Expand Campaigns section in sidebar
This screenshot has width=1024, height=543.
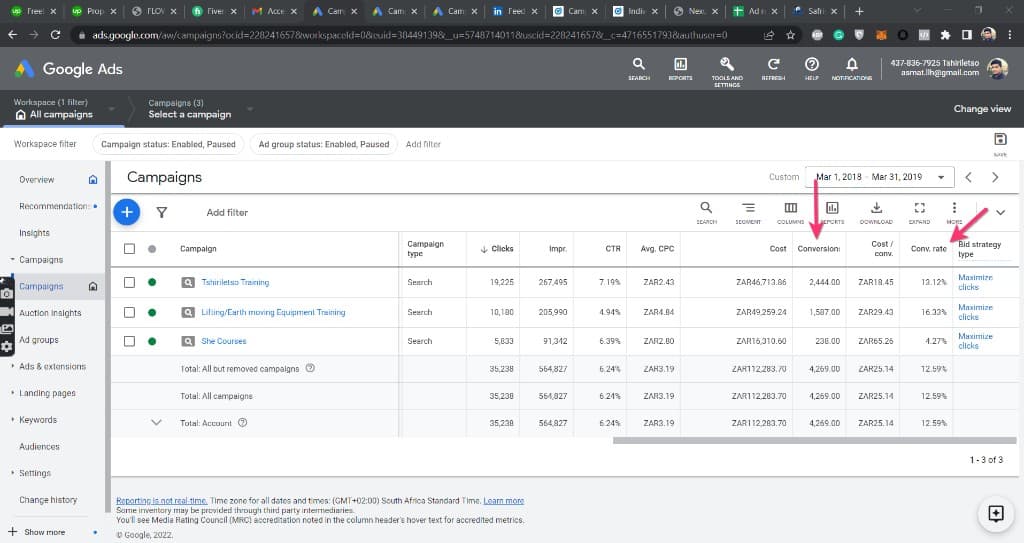pos(12,259)
